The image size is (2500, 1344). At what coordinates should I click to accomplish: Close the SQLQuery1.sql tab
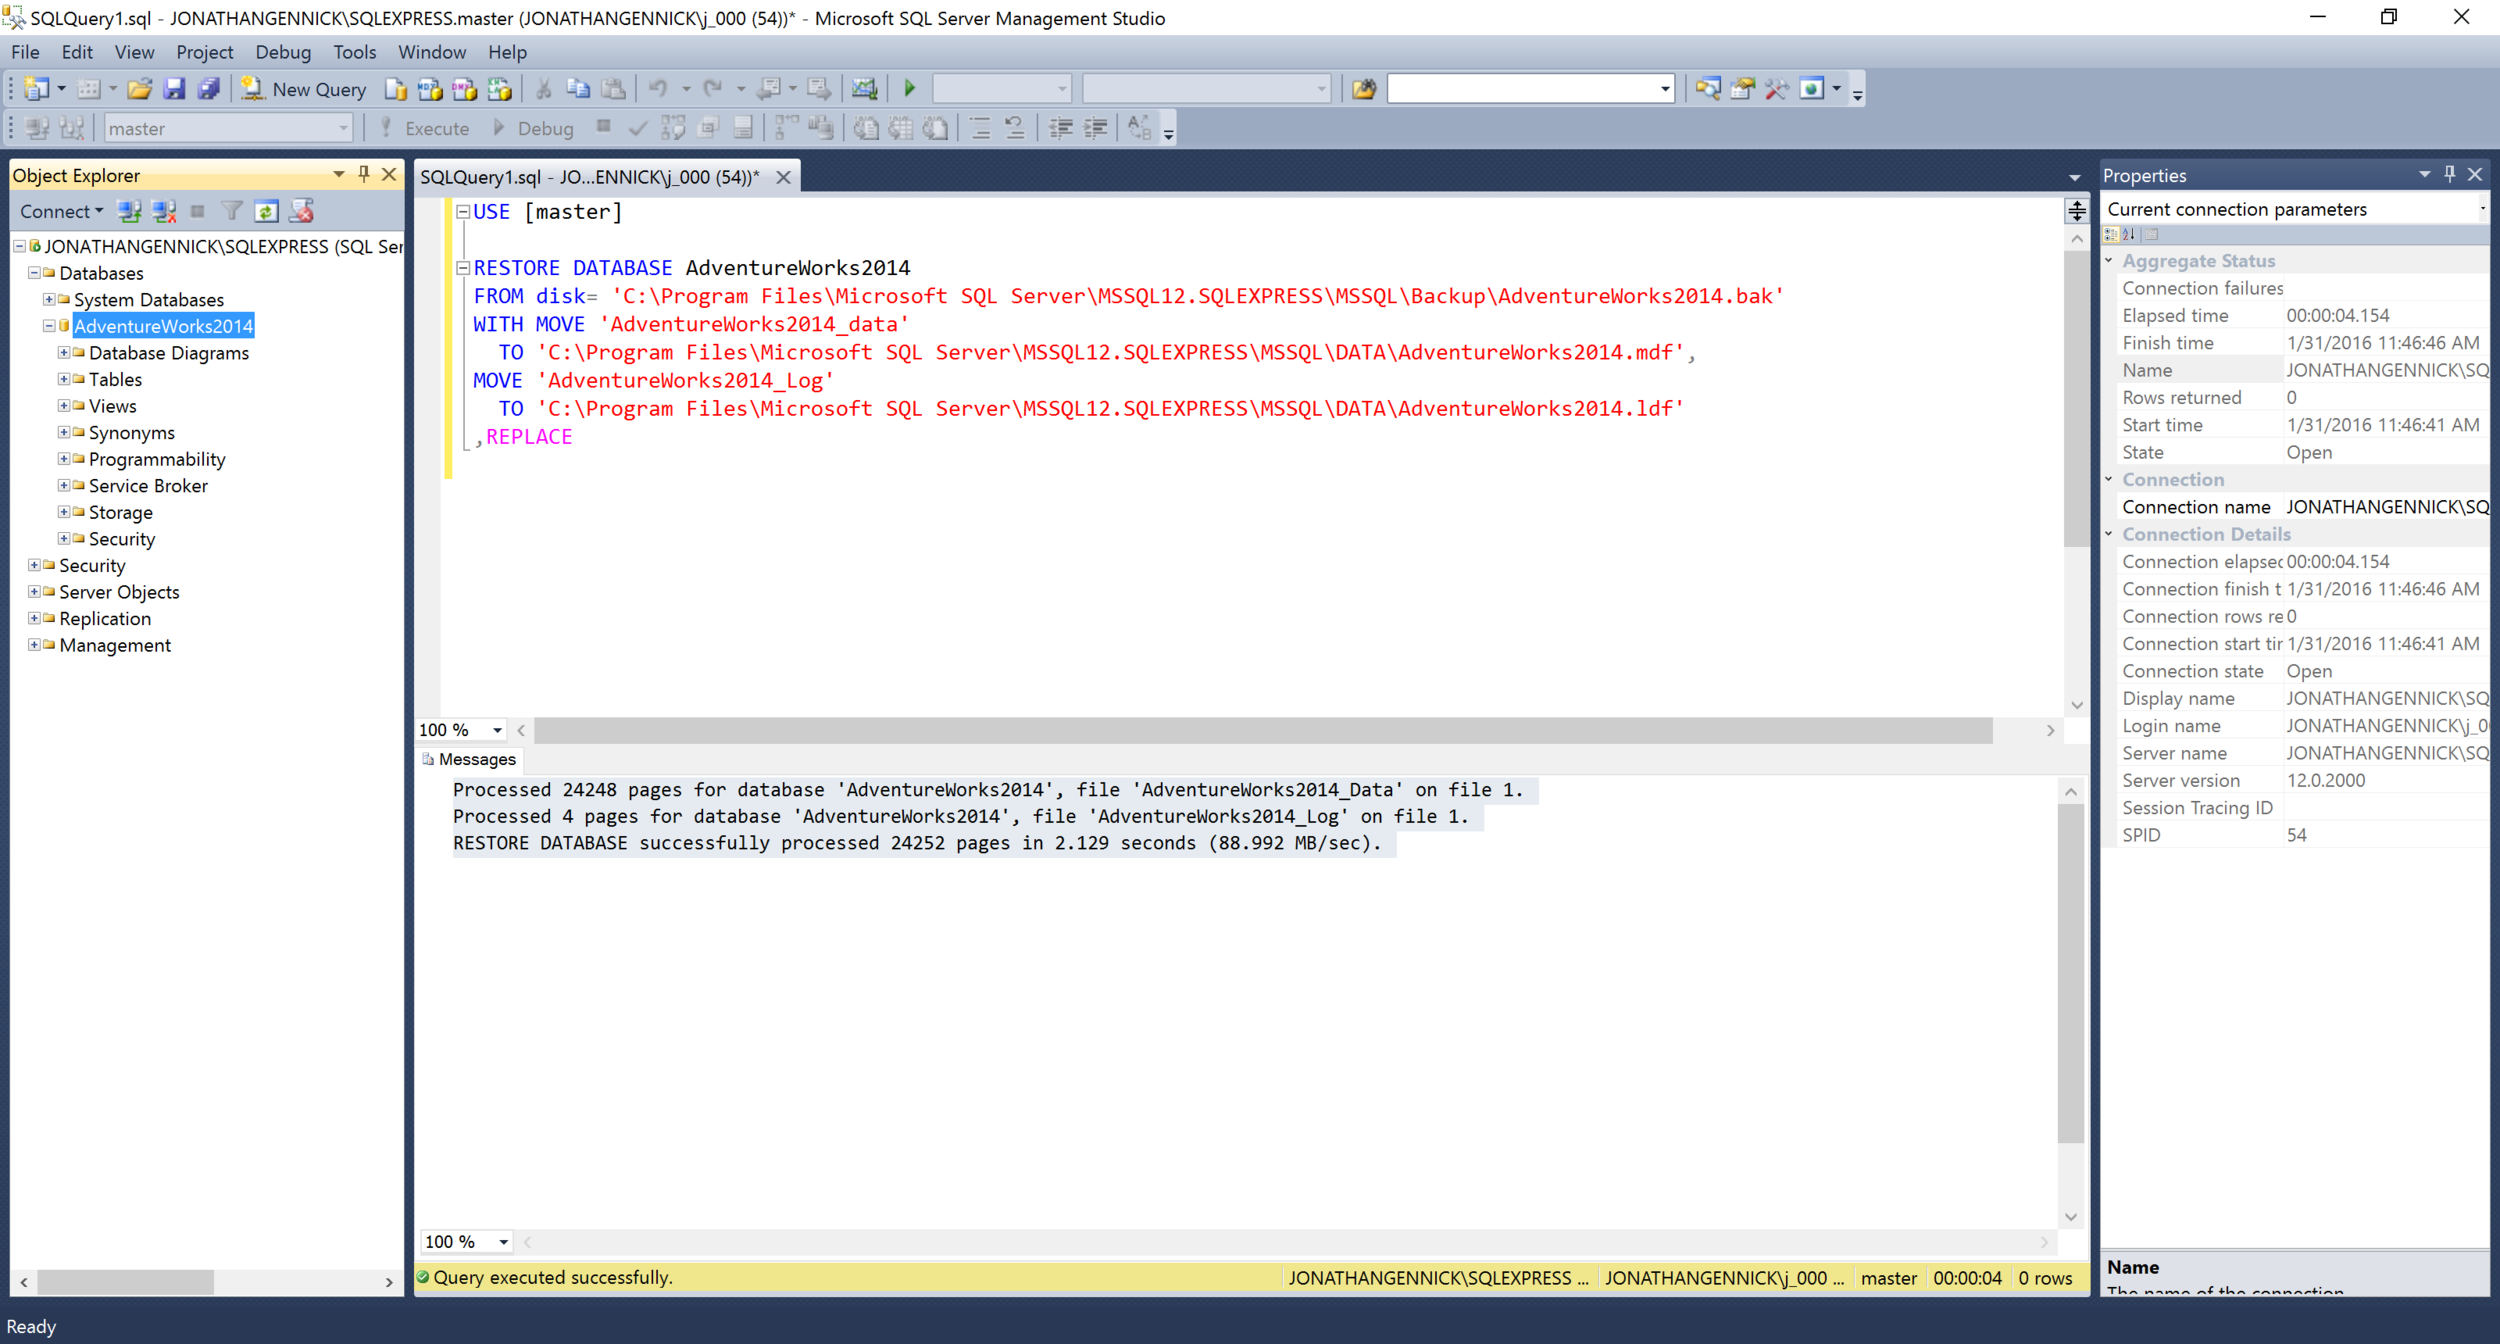(x=784, y=177)
